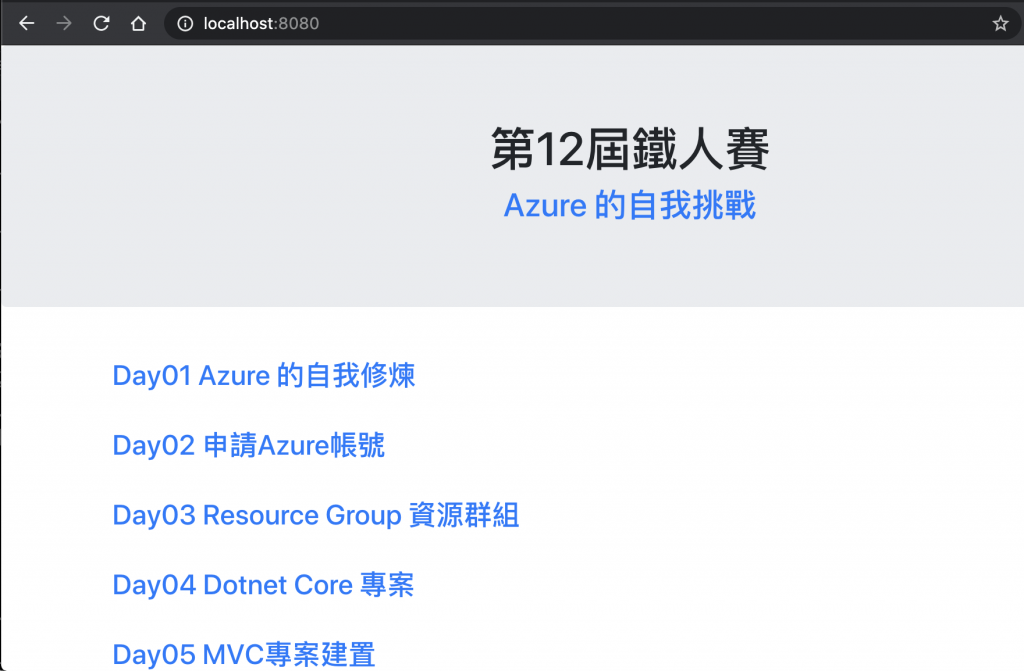Click the browser forward arrow

click(x=64, y=24)
